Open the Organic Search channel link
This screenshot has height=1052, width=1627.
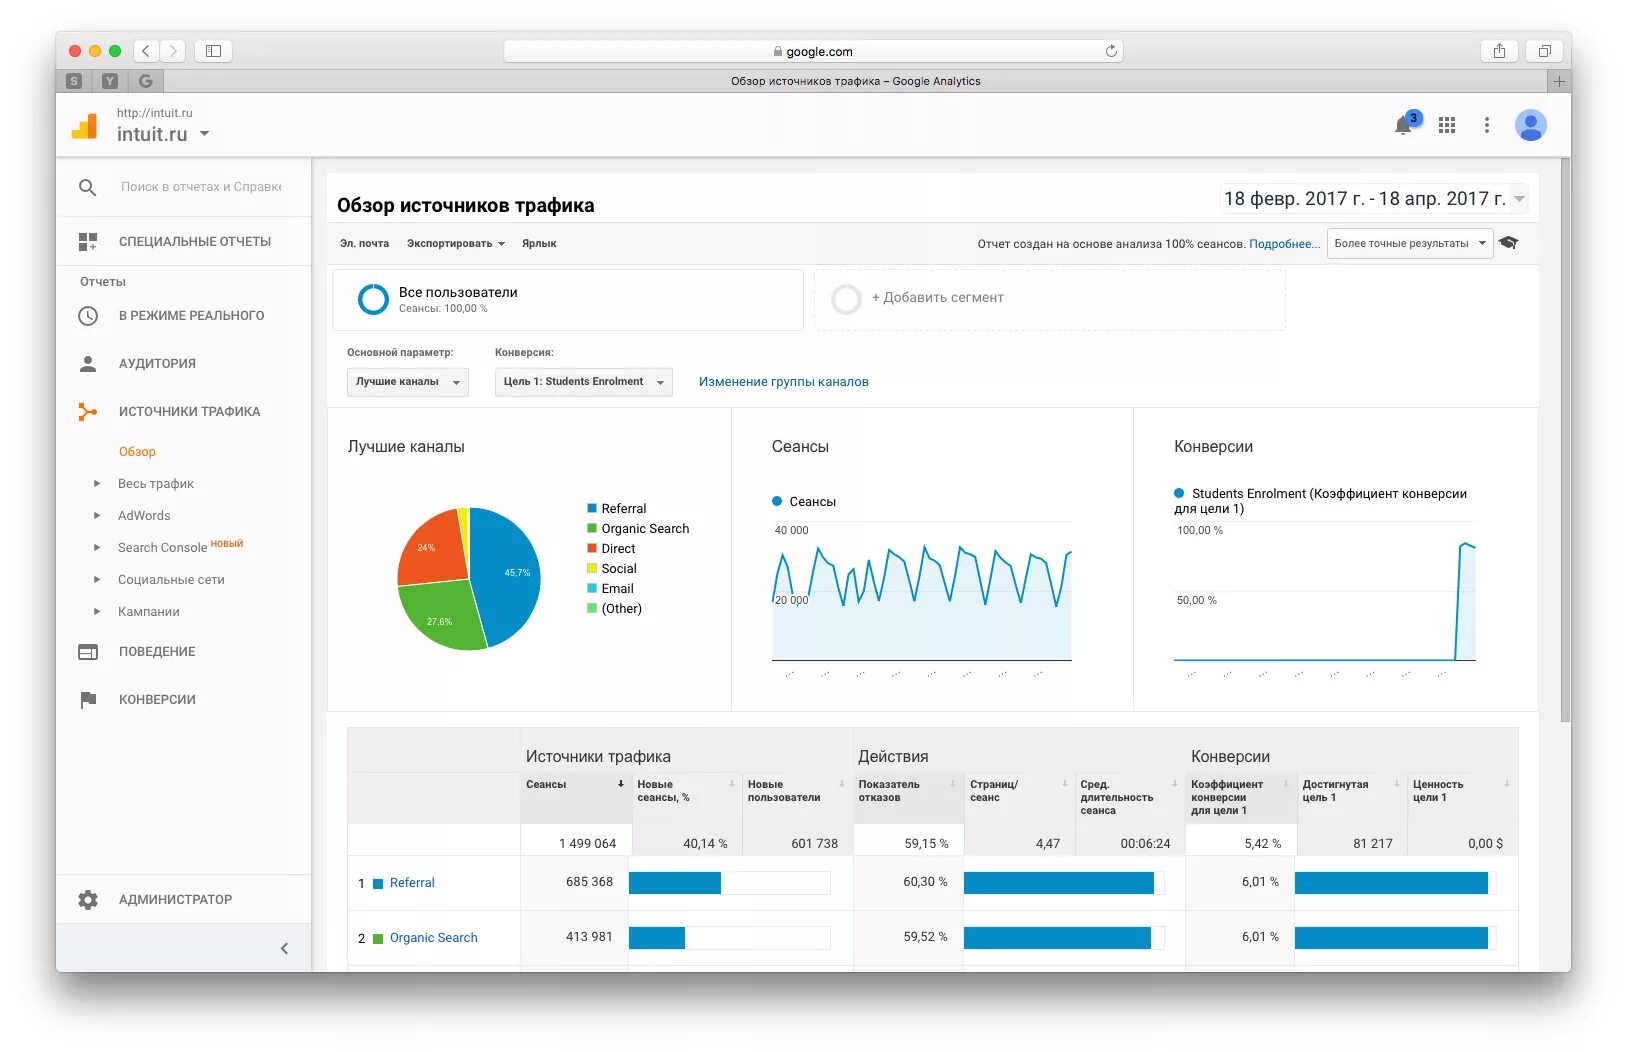(433, 938)
